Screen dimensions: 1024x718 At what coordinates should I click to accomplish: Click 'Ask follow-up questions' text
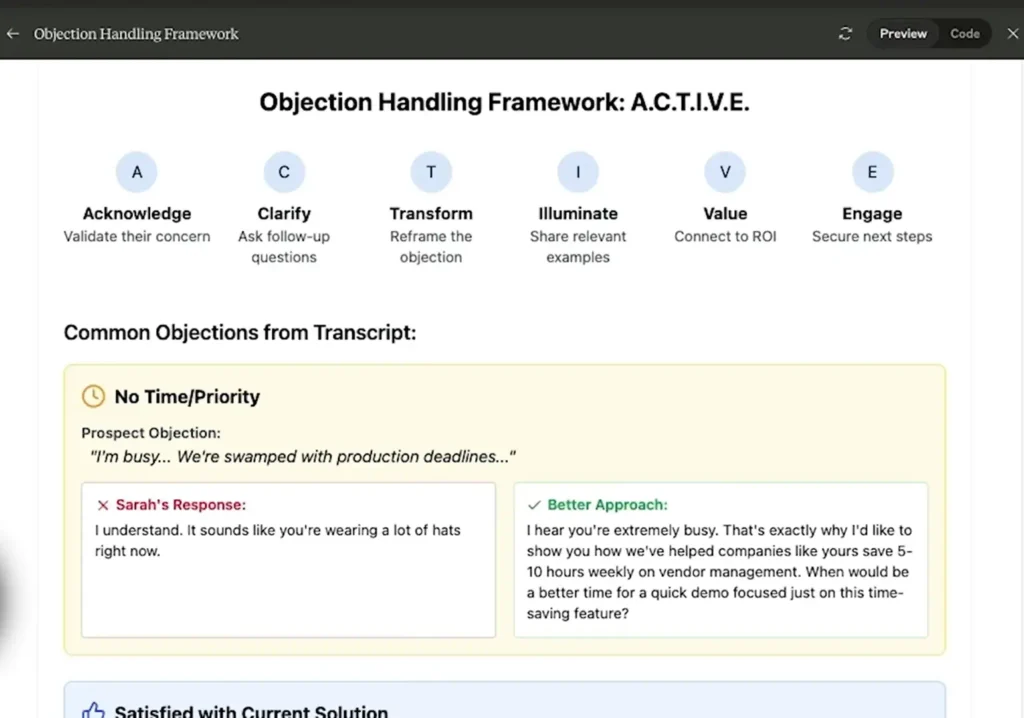click(x=284, y=247)
